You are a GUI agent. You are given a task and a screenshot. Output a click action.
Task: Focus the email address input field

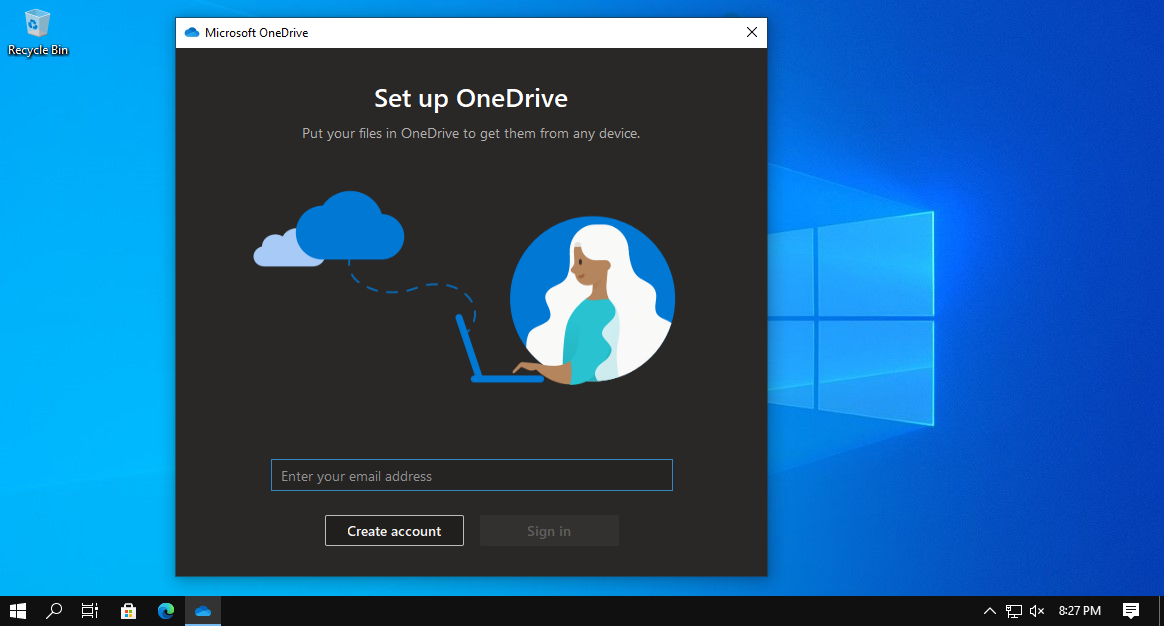click(471, 475)
